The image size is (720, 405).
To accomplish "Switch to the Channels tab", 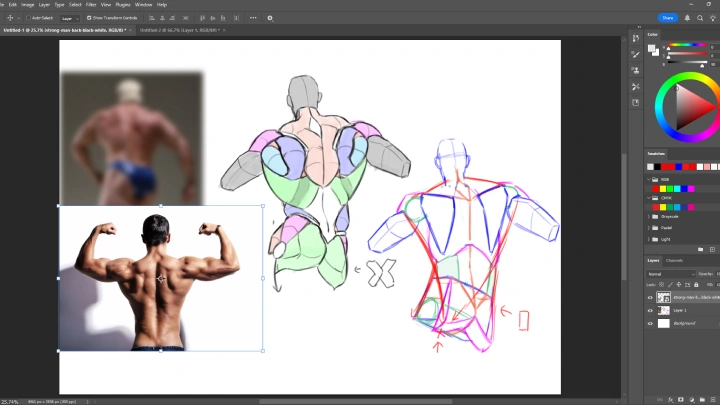I will click(674, 260).
